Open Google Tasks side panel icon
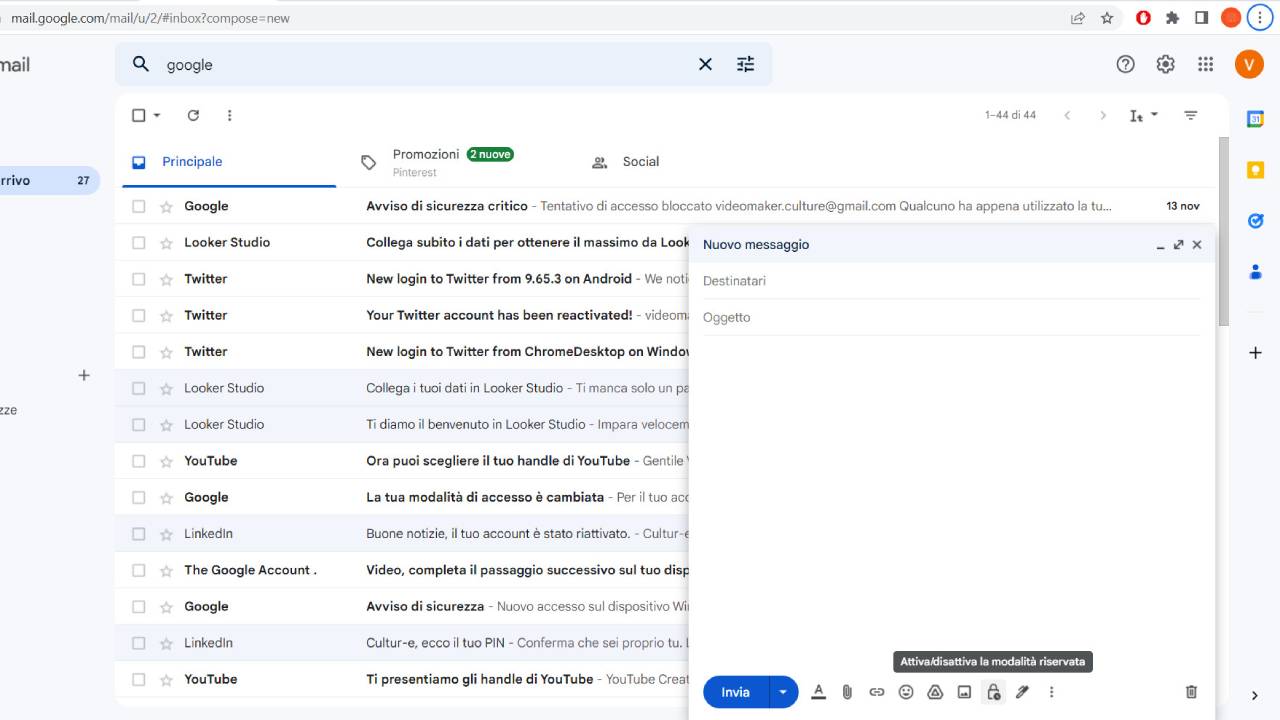1280x720 pixels. tap(1255, 221)
